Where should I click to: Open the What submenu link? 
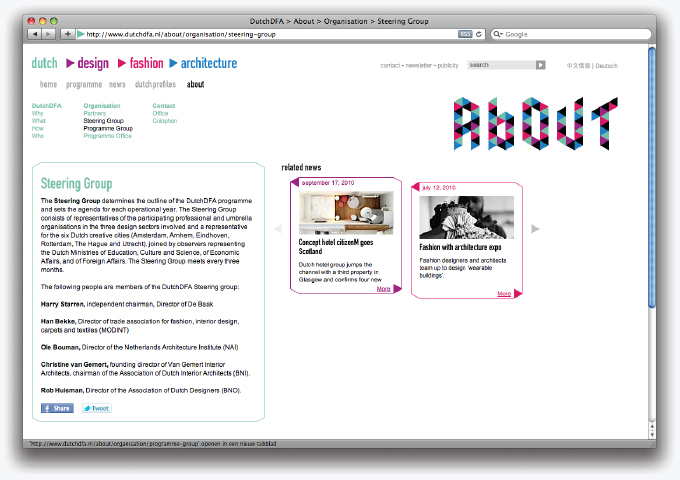pos(39,121)
